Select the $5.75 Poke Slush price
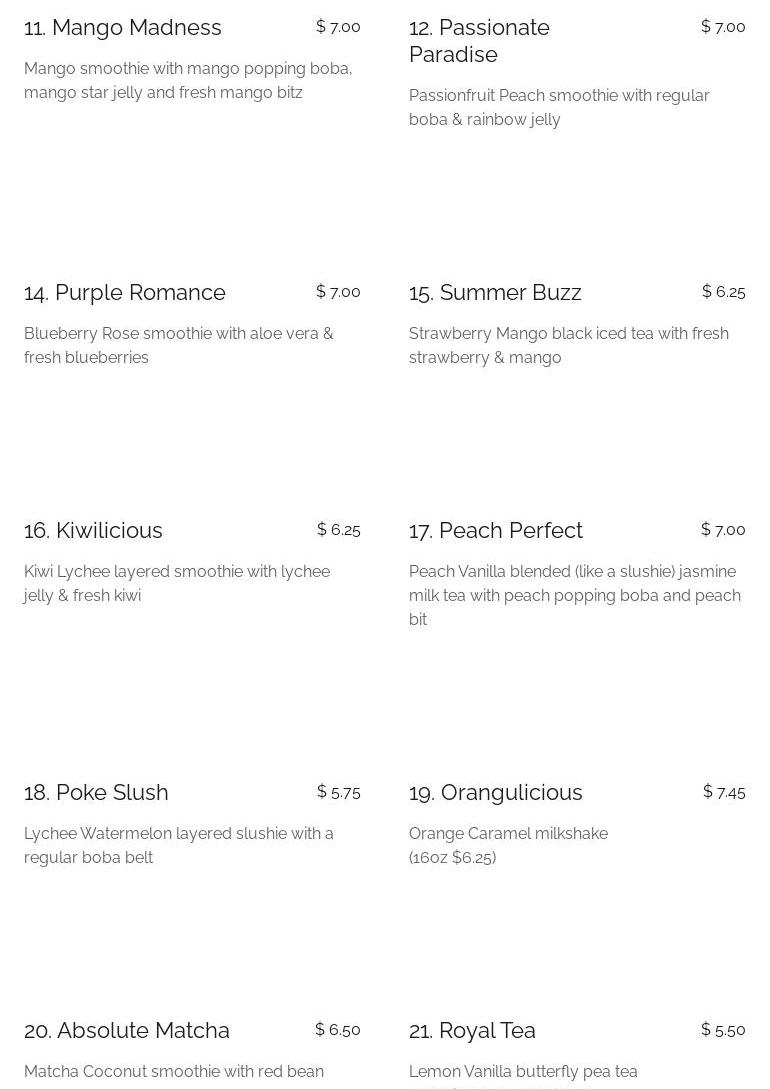This screenshot has height=1089, width=770. tap(338, 792)
